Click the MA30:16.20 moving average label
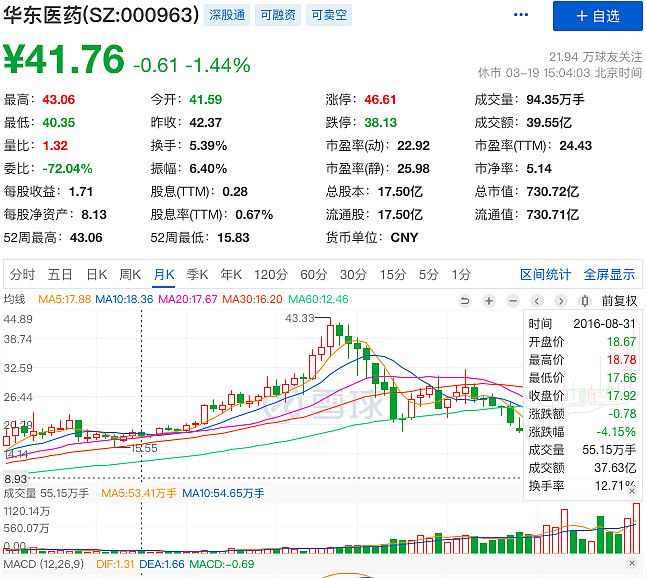646x578 pixels. click(x=252, y=299)
